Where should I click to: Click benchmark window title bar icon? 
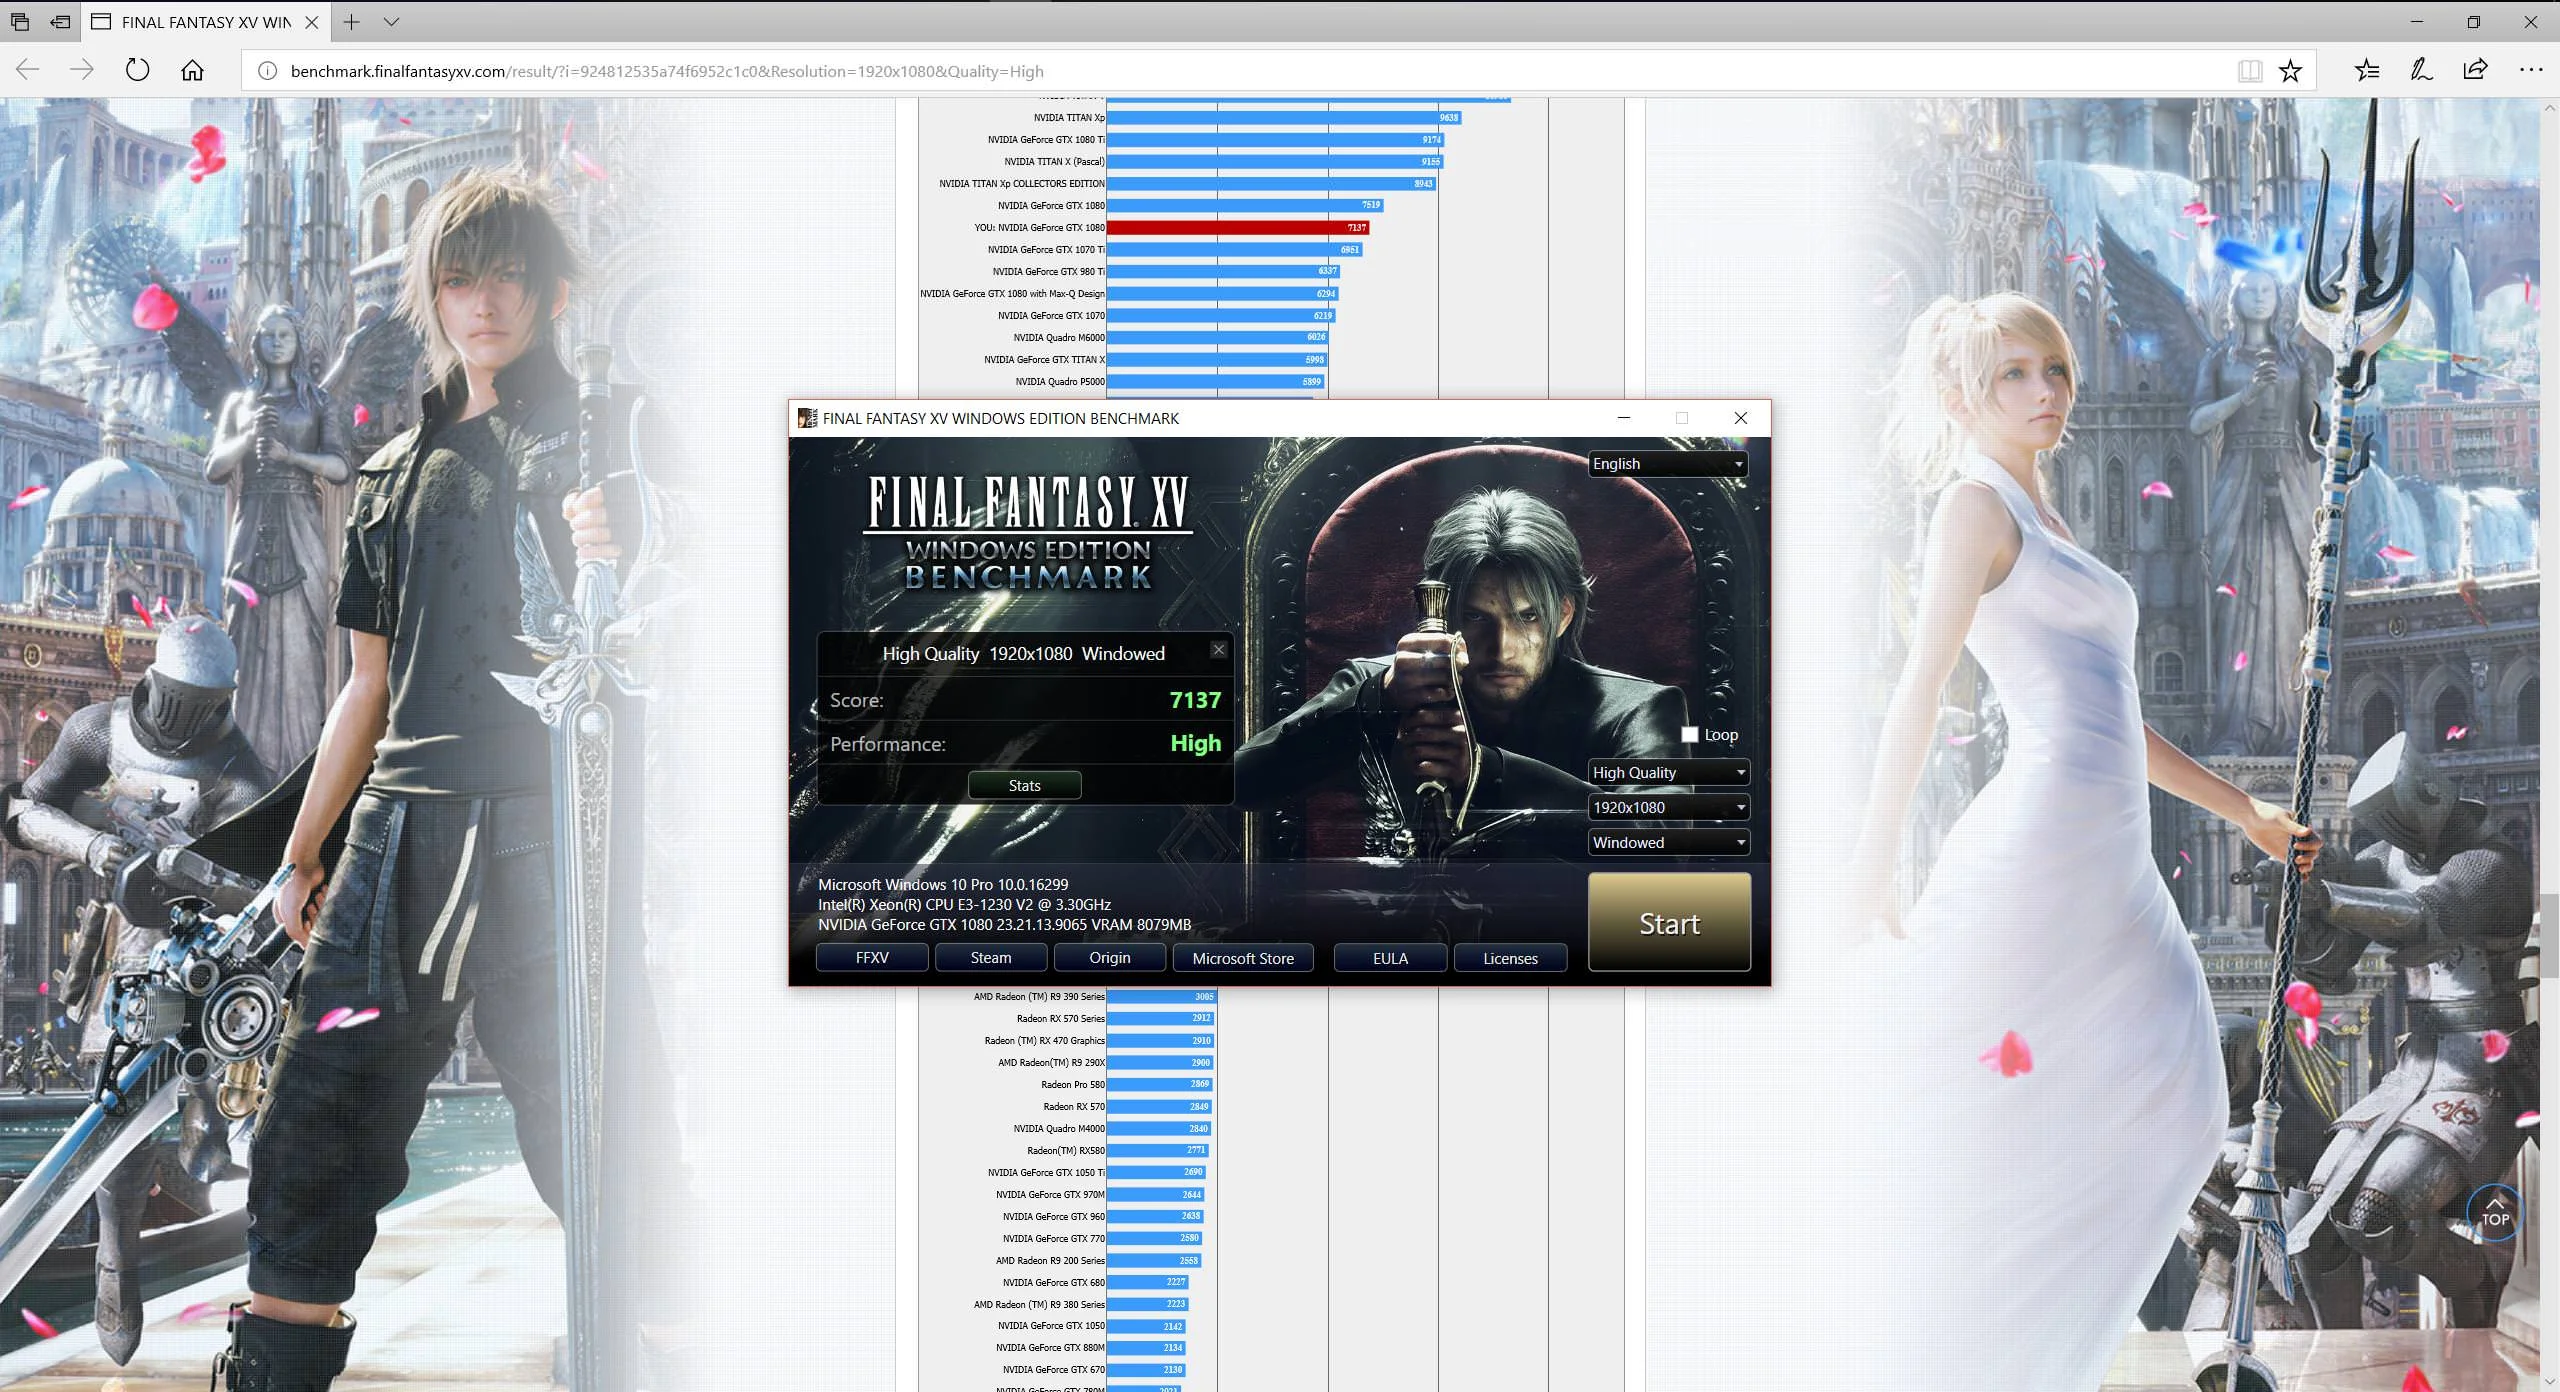click(x=807, y=418)
